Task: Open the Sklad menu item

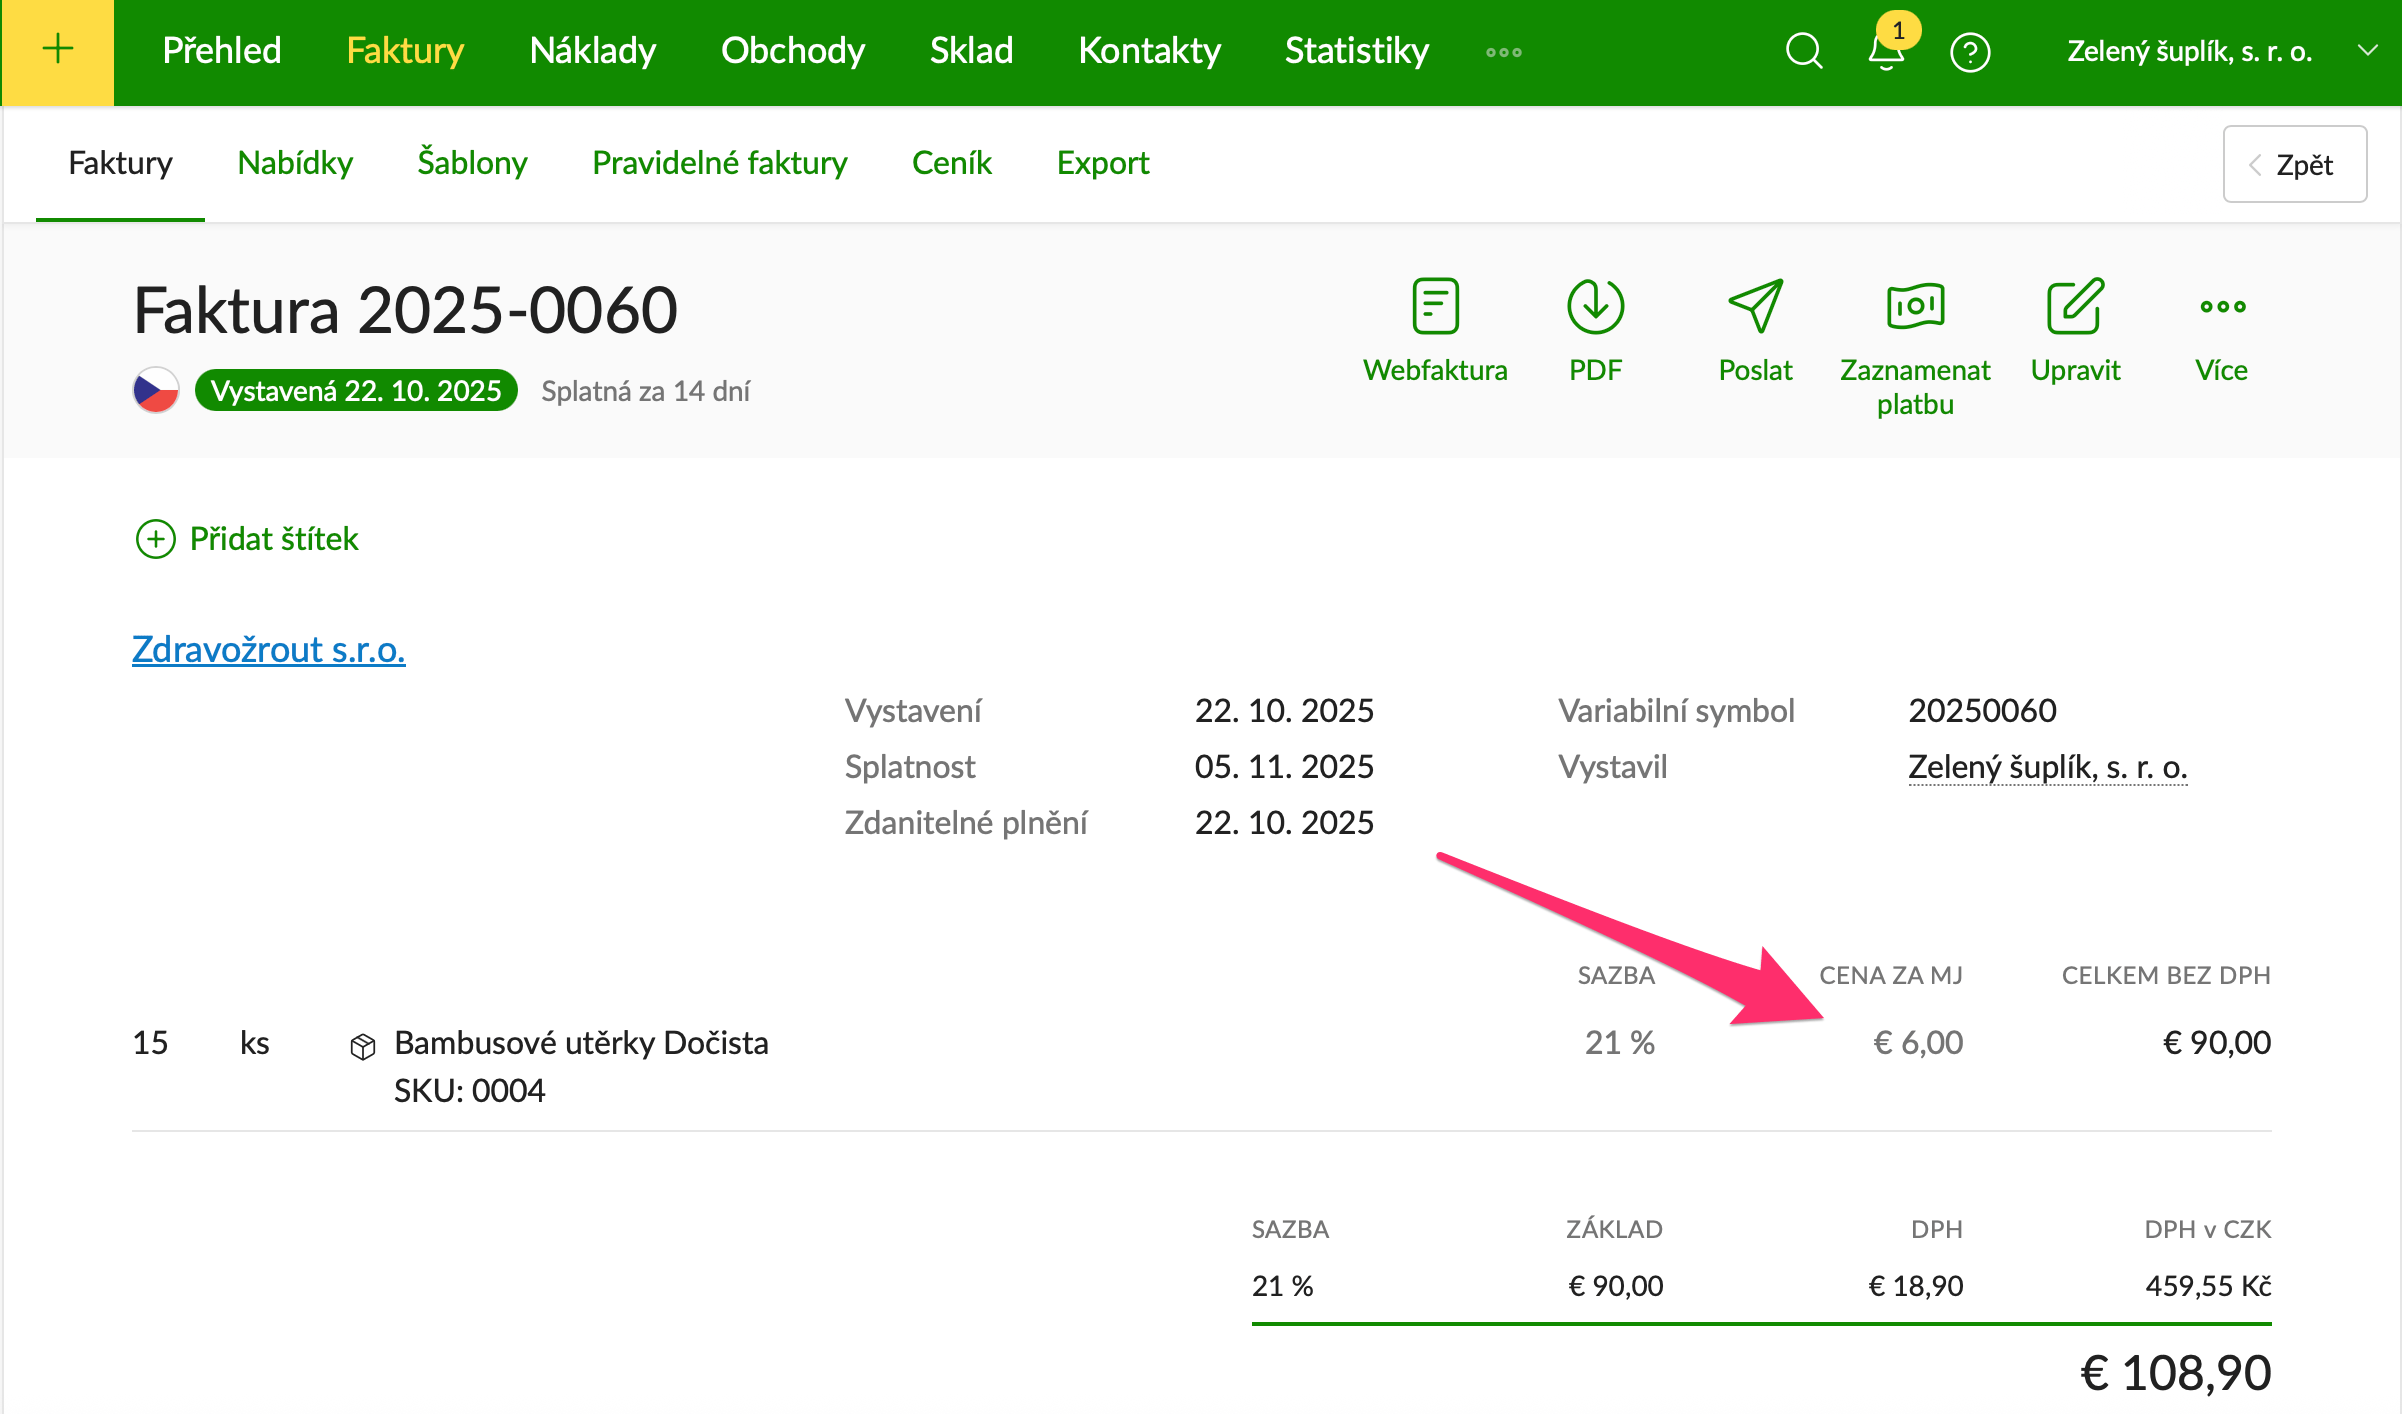Action: point(971,51)
